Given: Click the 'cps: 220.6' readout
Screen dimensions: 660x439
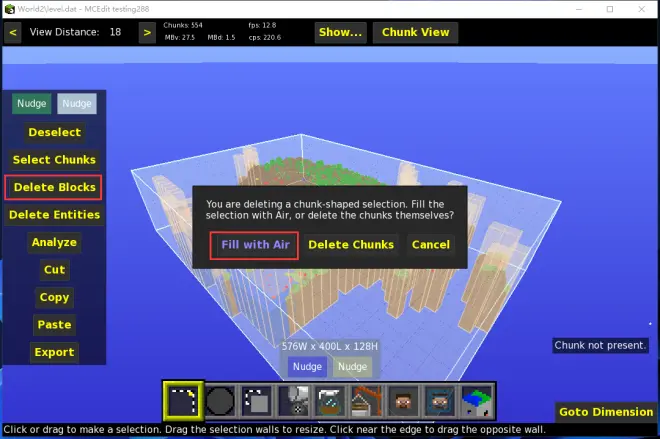Looking at the screenshot, I should point(264,37).
